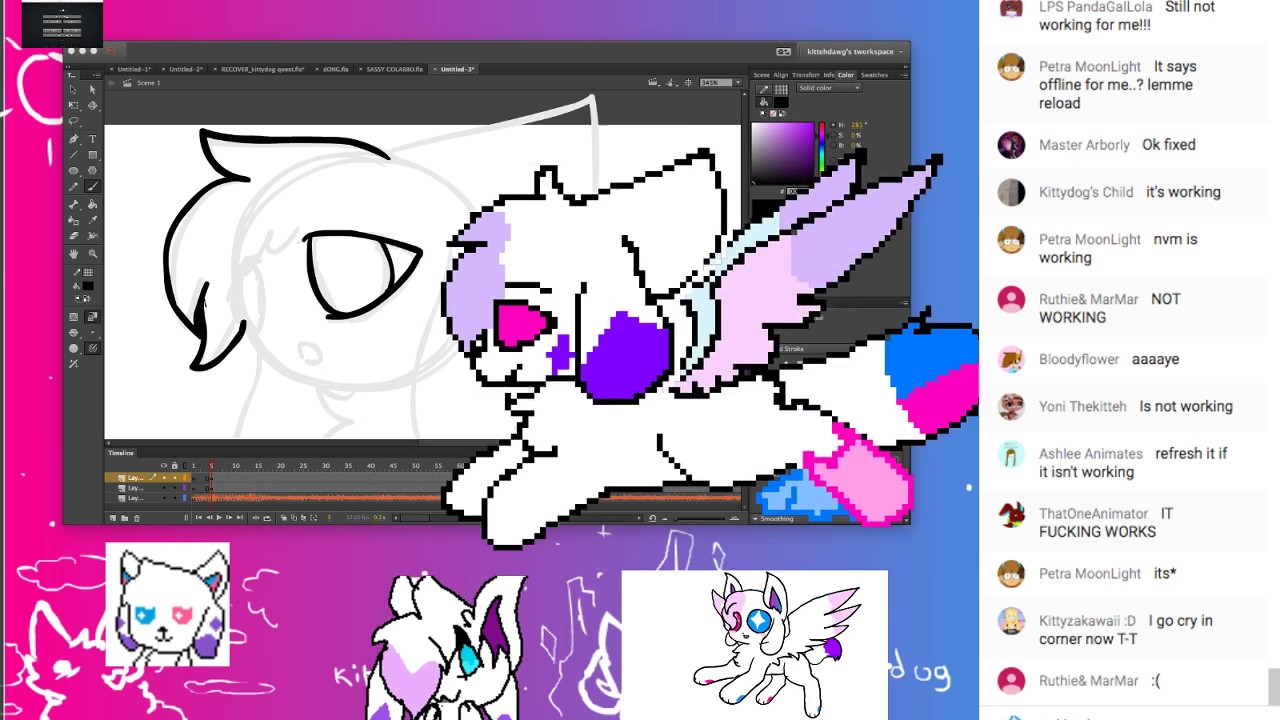Image resolution: width=1280 pixels, height=720 pixels.
Task: Toggle Onion Skin in the timeline
Action: pyautogui.click(x=284, y=517)
